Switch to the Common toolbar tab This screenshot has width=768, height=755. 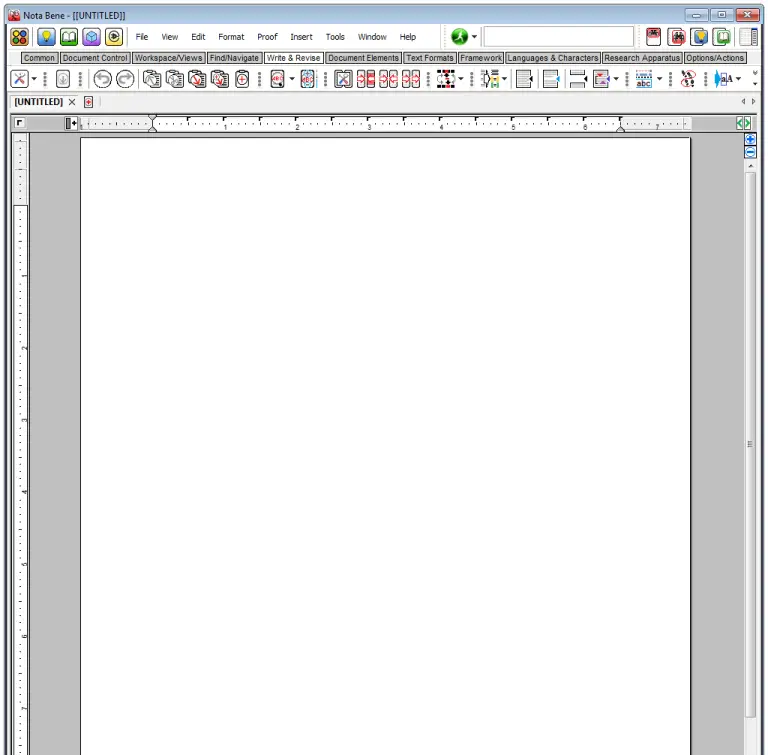pyautogui.click(x=40, y=58)
